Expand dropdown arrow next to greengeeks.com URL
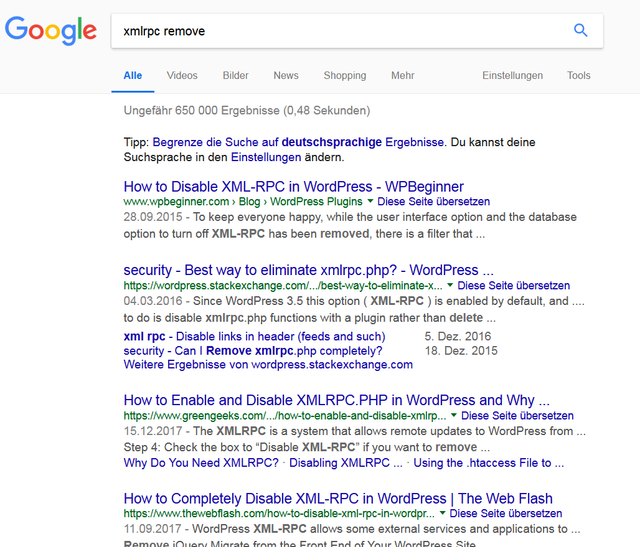 coord(454,416)
